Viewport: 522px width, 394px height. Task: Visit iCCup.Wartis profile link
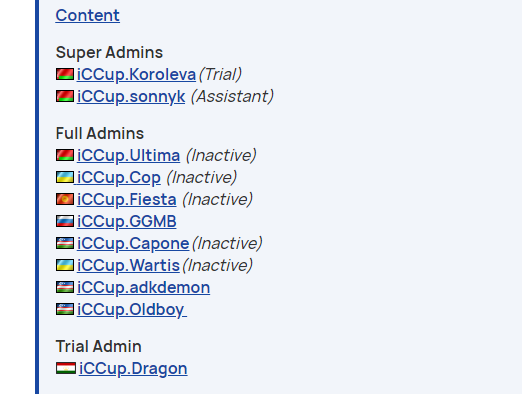(x=128, y=265)
